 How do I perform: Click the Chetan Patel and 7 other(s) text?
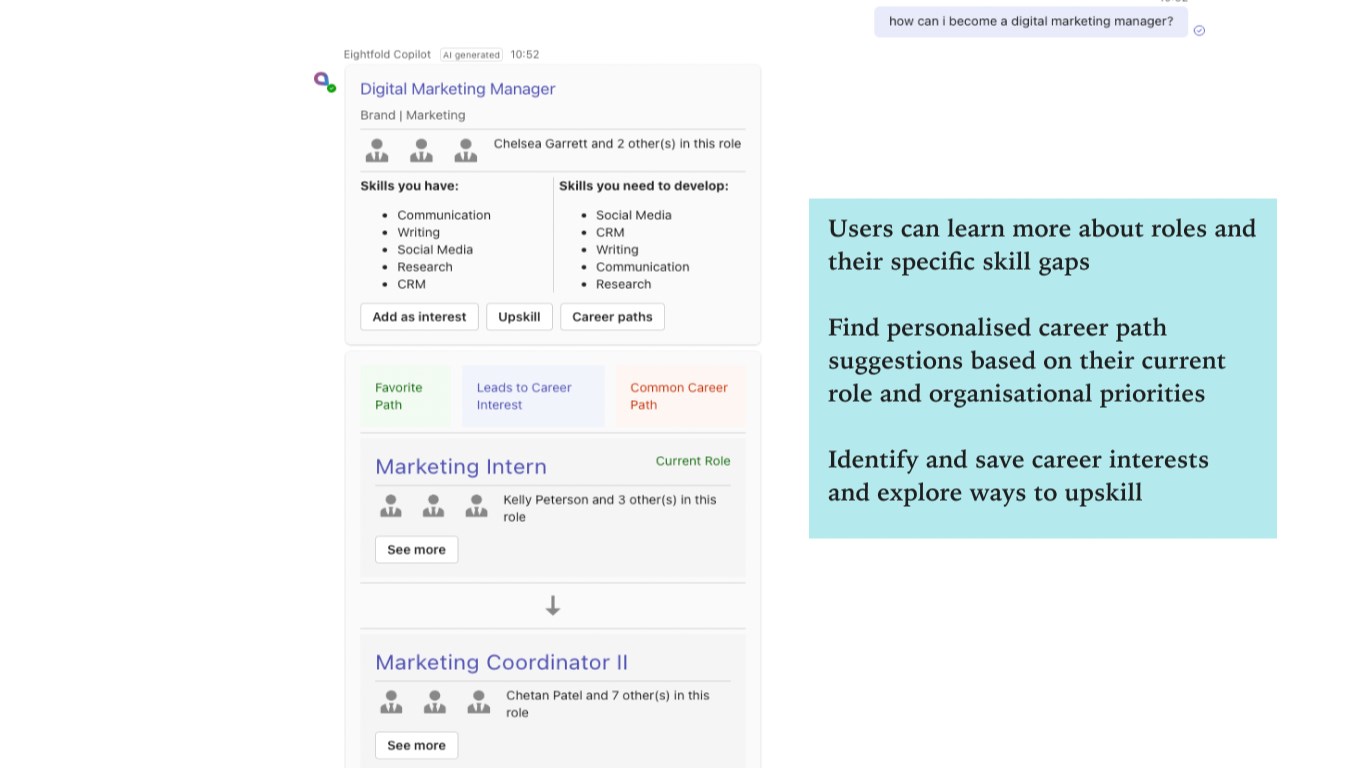[608, 704]
